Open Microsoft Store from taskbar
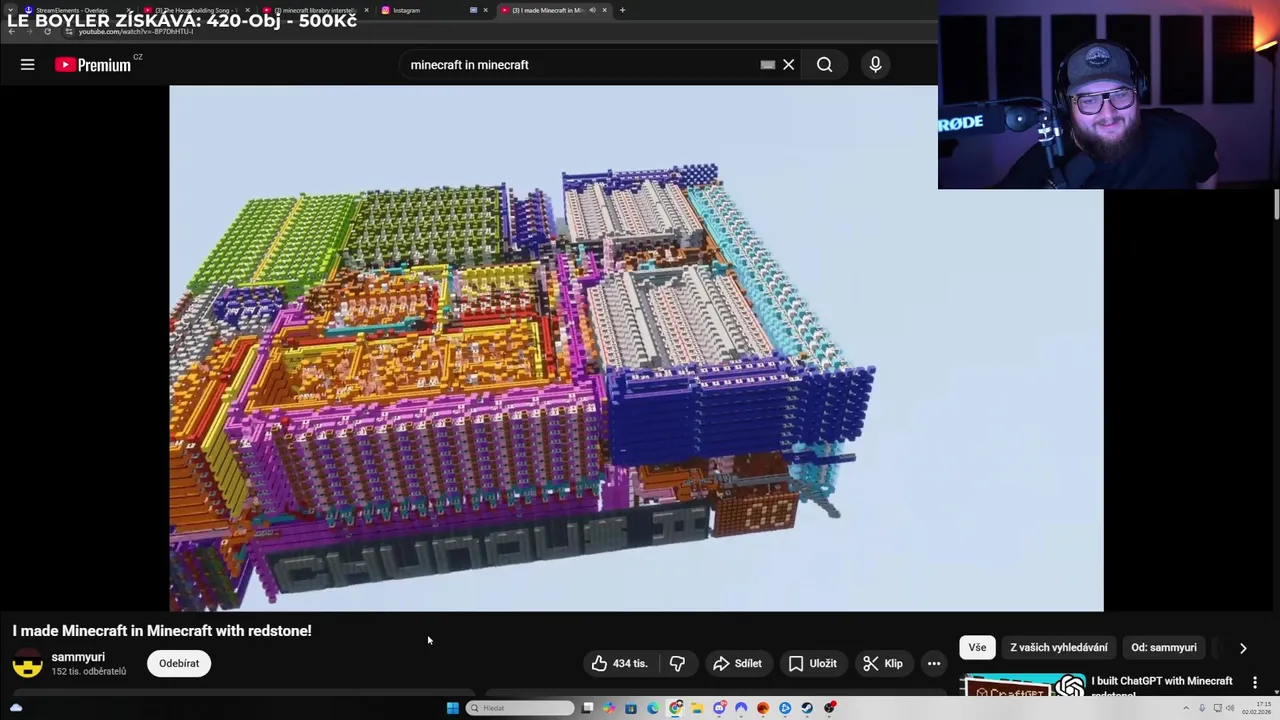 (x=631, y=708)
